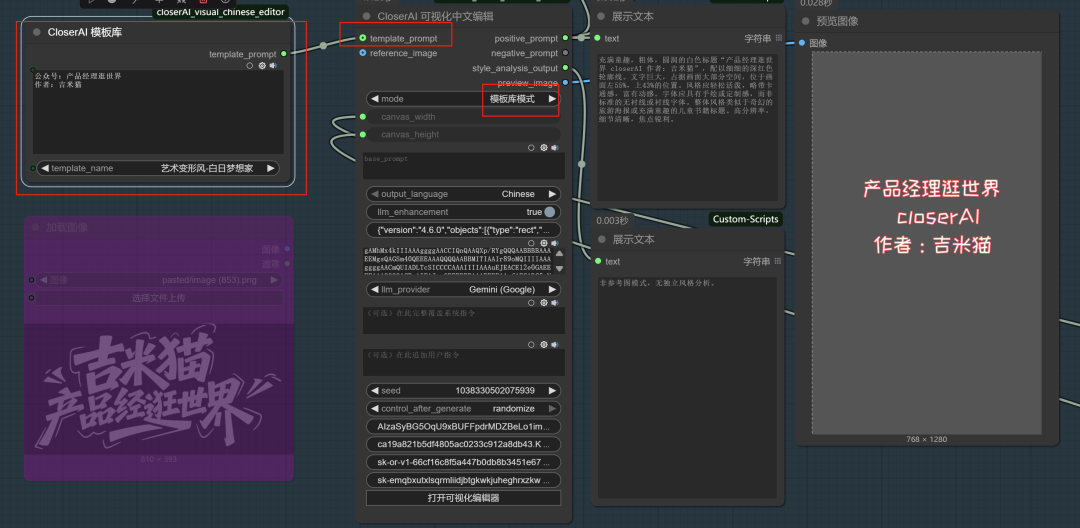
Task: Advance output_language with its right arrow
Action: click(552, 194)
